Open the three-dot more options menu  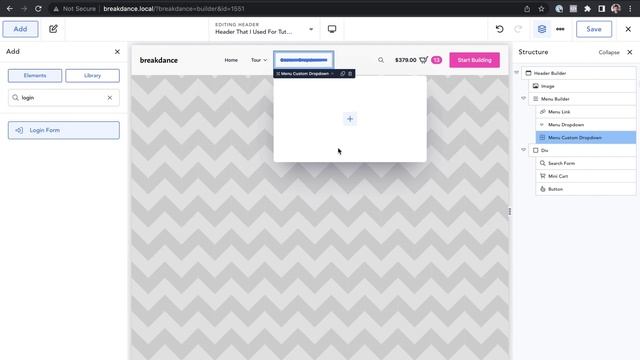[x=560, y=29]
